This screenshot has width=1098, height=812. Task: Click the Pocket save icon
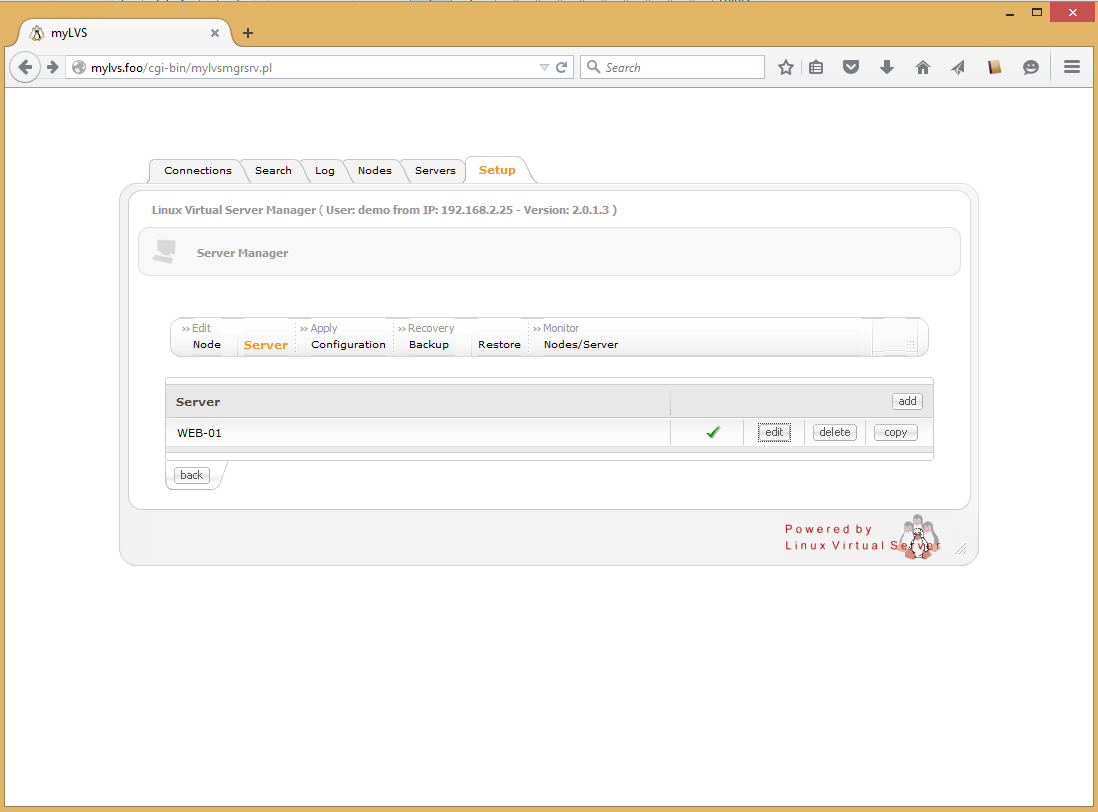[x=851, y=67]
